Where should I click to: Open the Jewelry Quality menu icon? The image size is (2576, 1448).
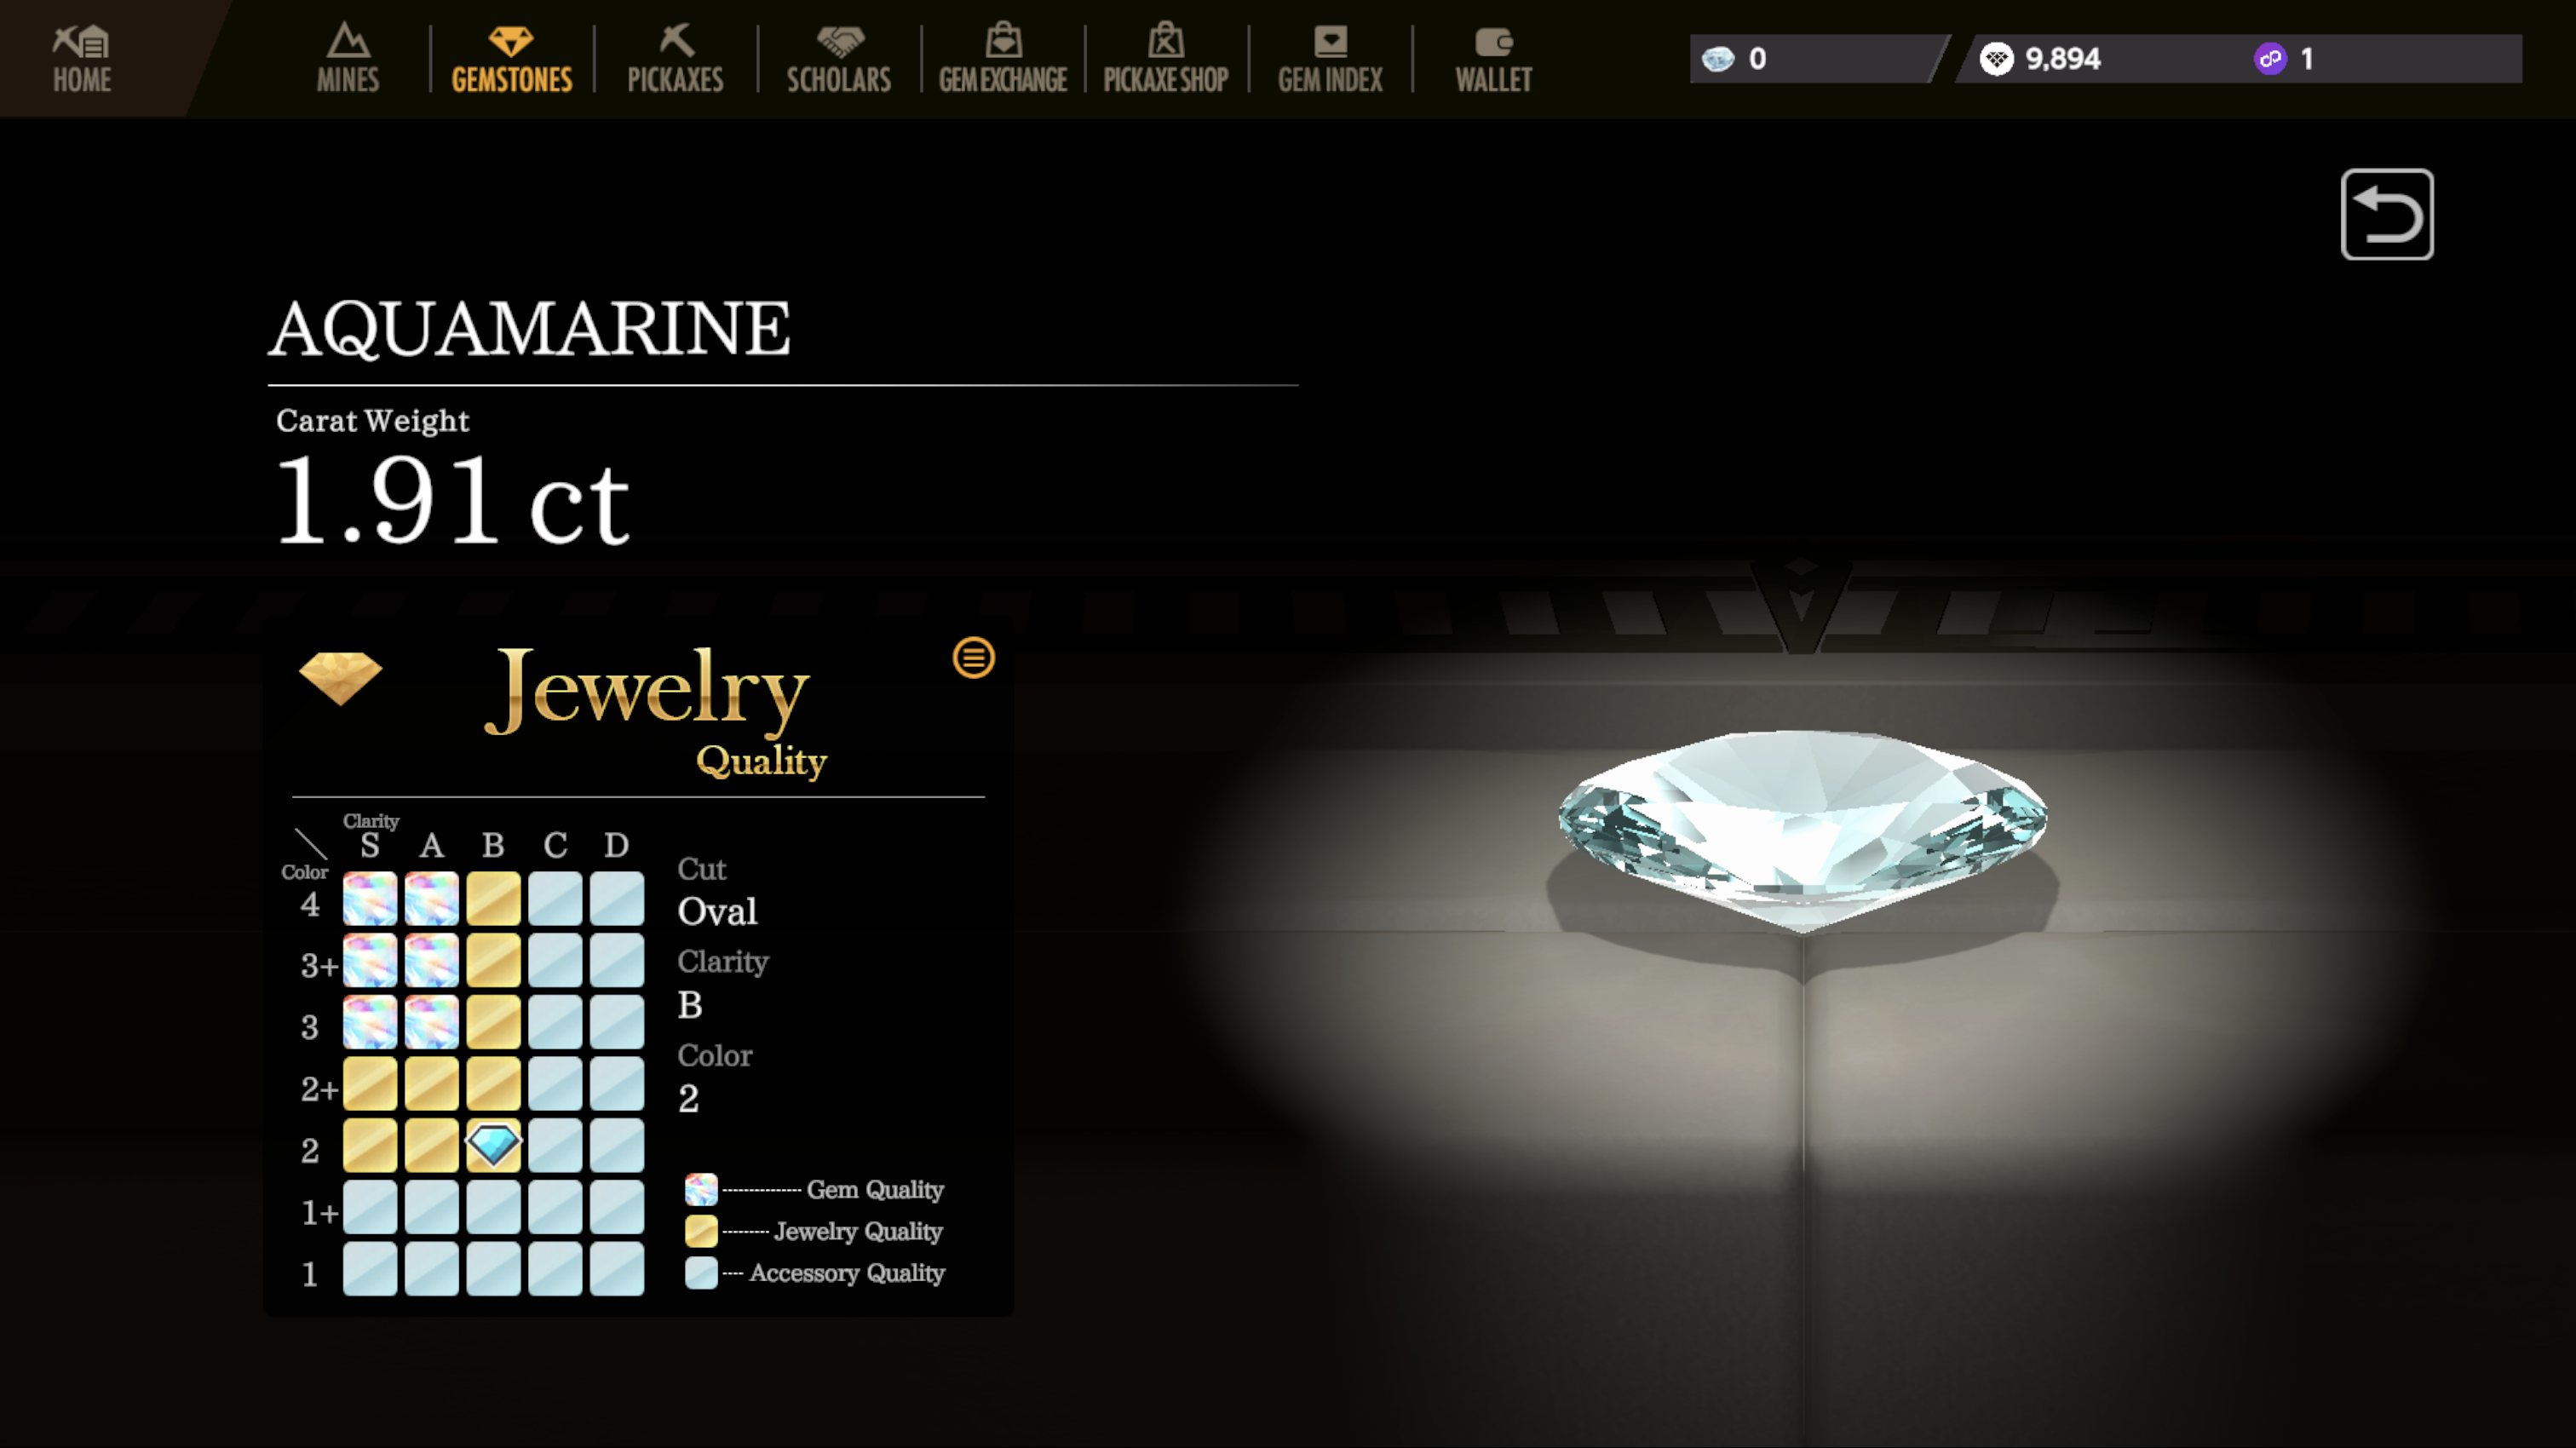(973, 658)
